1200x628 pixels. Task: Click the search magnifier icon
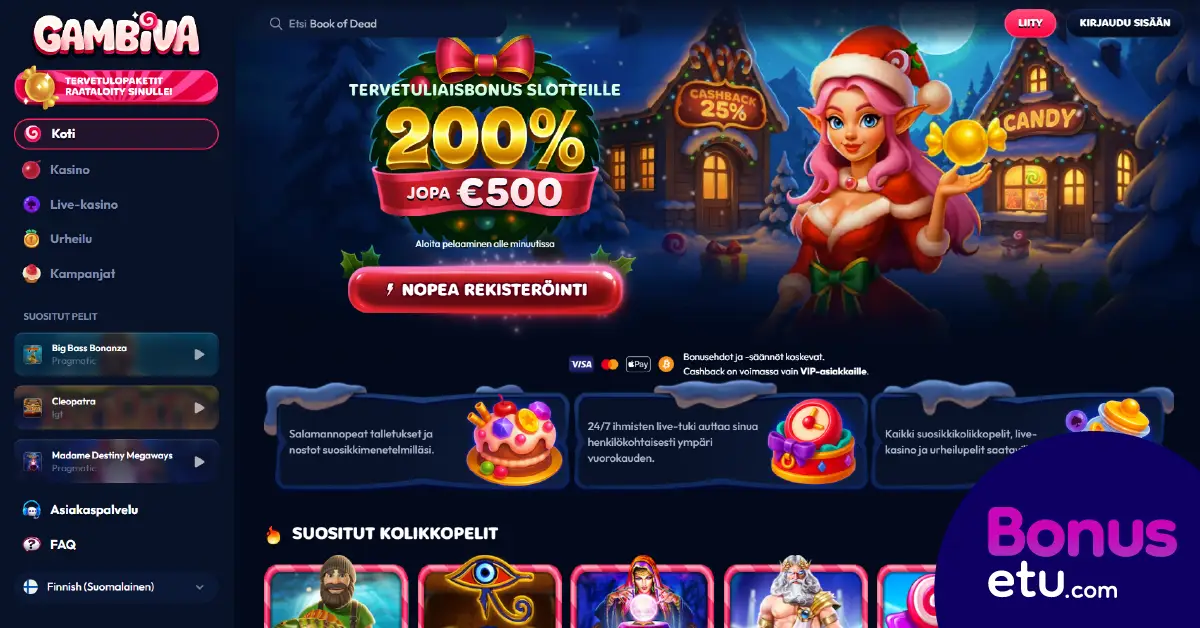coord(276,23)
